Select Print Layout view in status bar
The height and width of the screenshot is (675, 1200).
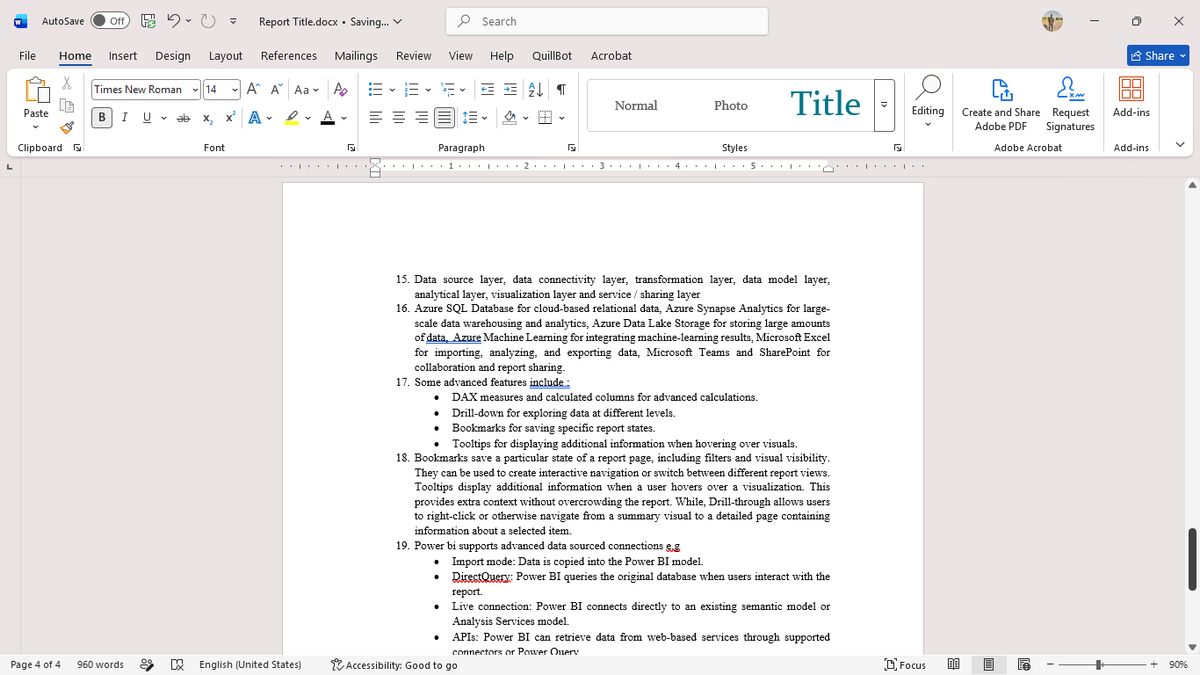(988, 665)
